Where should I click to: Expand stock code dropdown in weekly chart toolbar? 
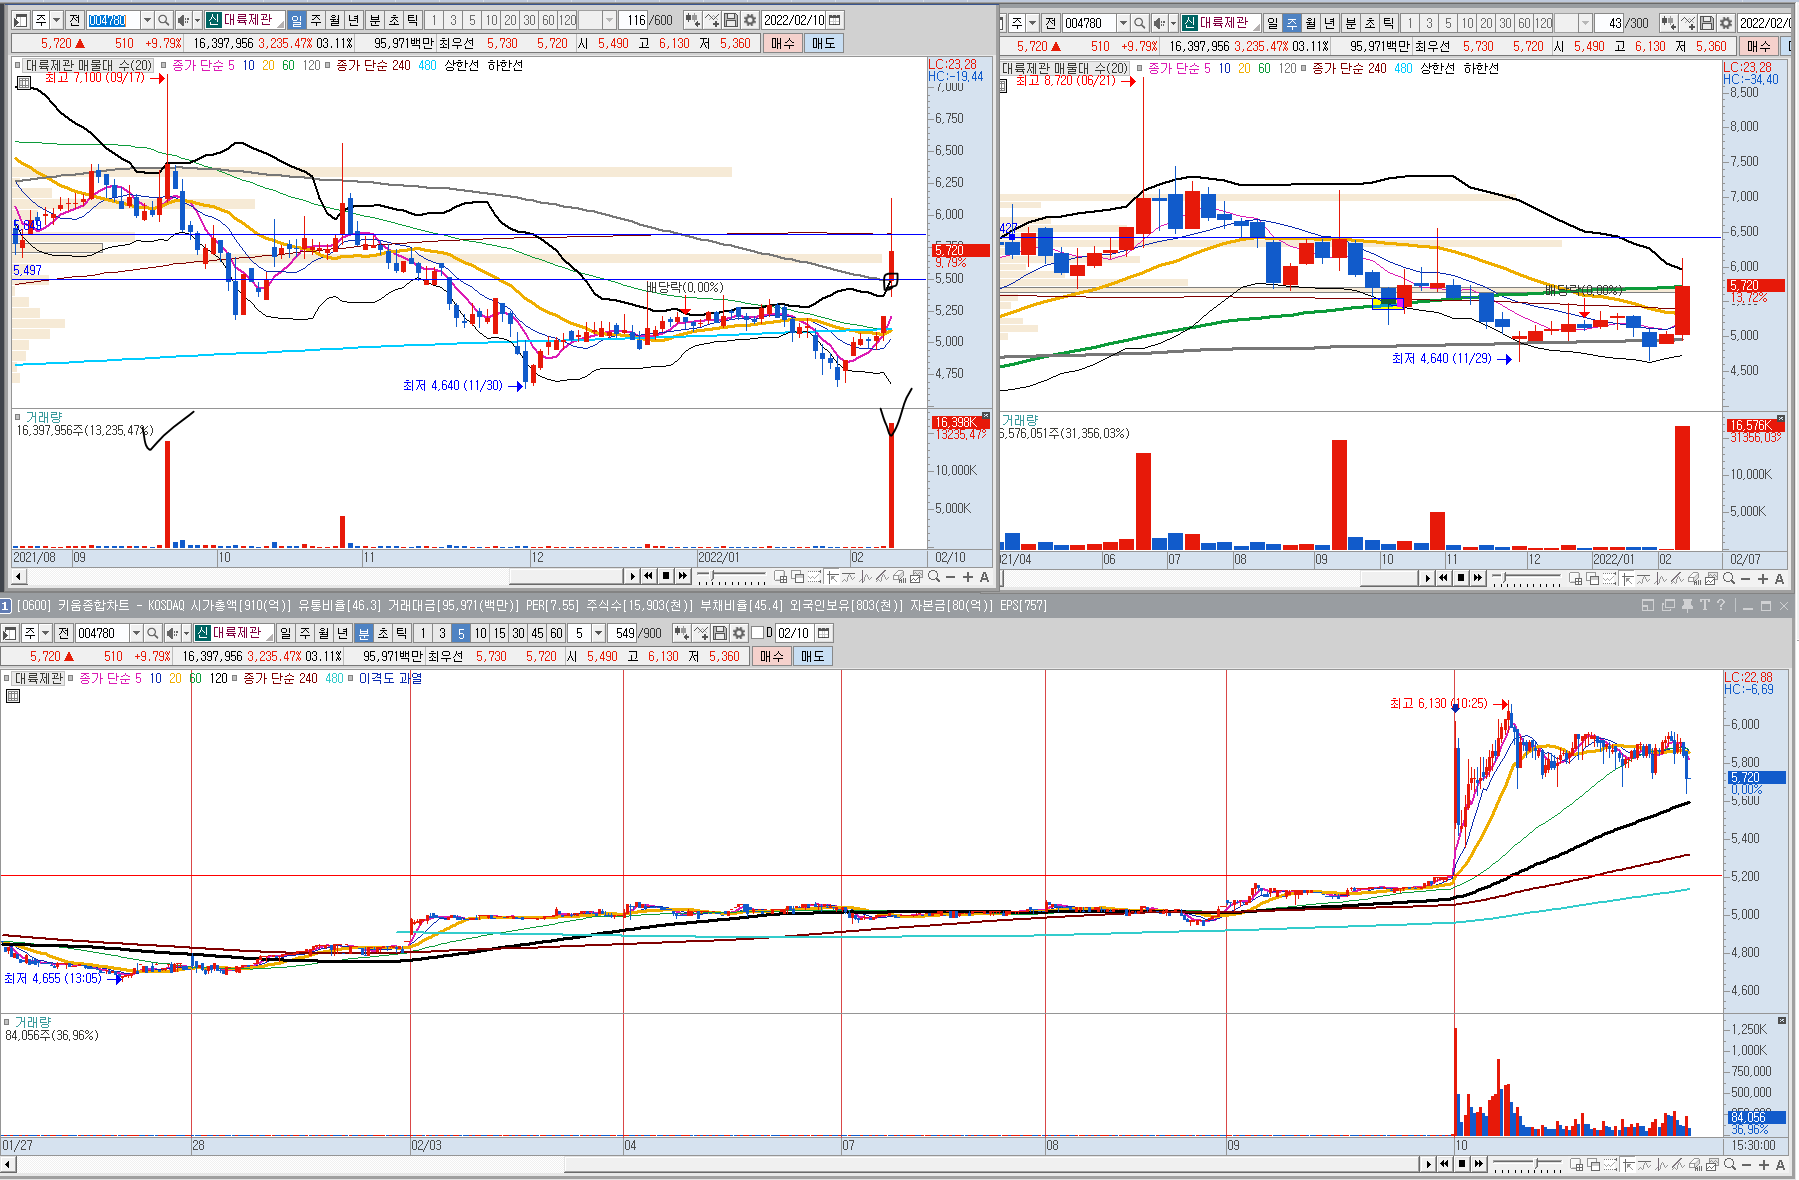1123,23
